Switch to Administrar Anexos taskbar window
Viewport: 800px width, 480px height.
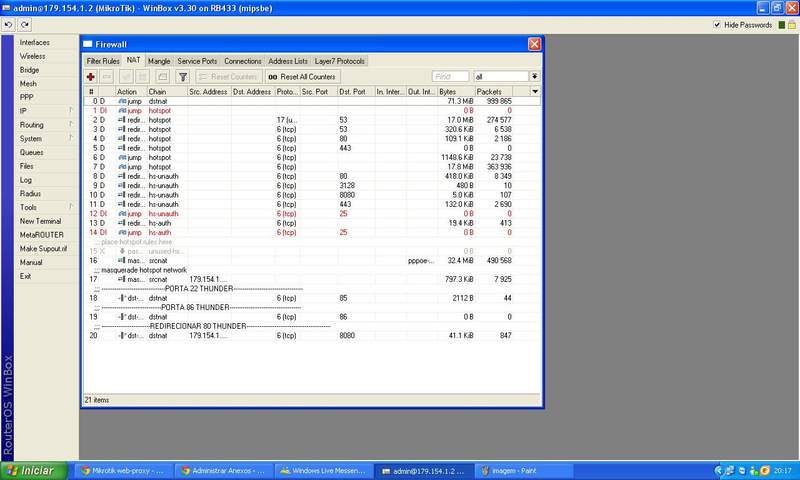pyautogui.click(x=222, y=471)
